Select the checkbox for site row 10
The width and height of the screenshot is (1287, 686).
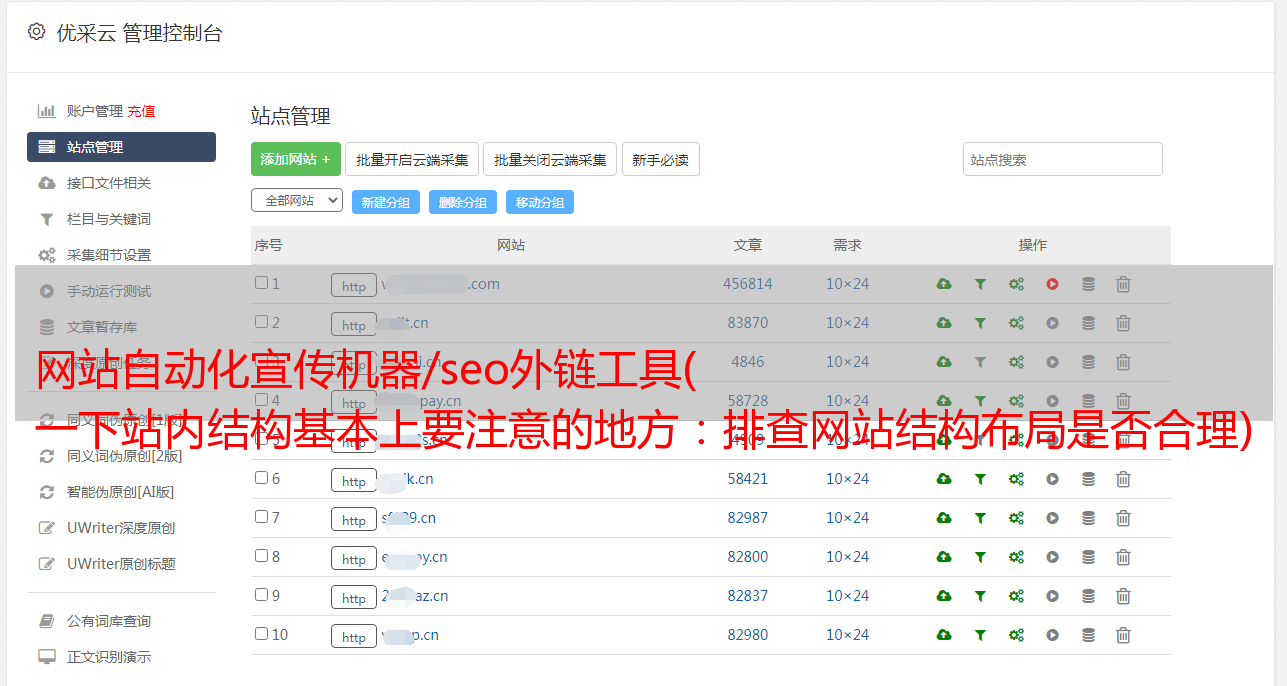tap(262, 634)
